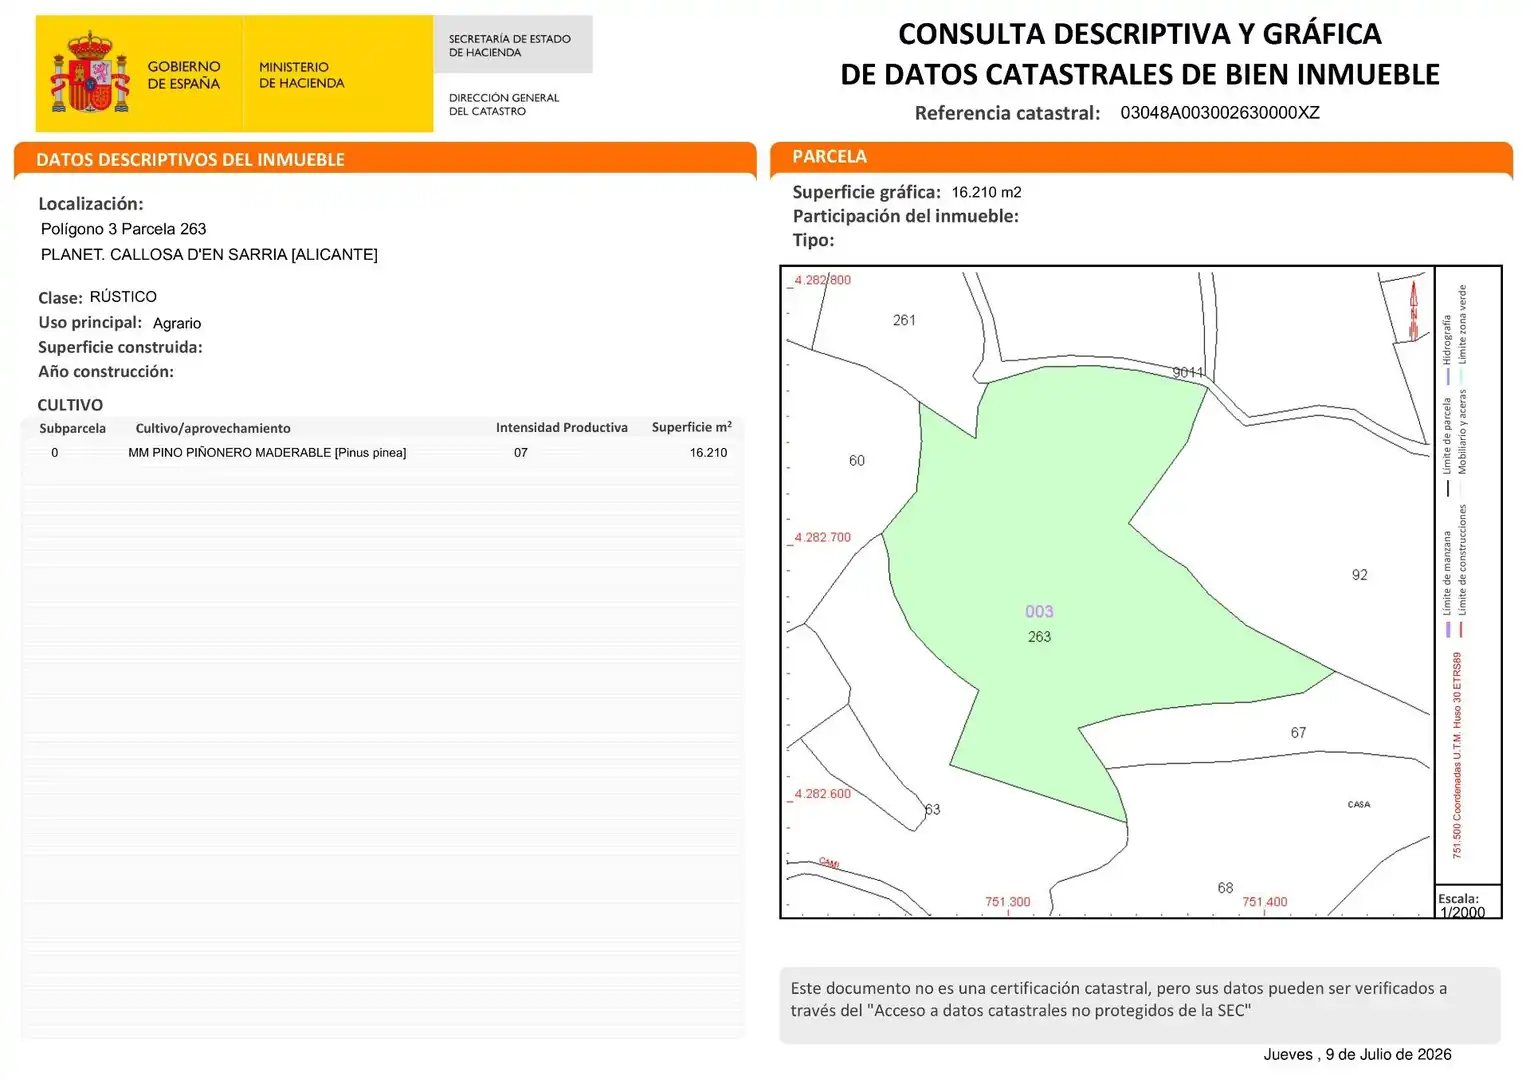Screen dimensions: 1530x1080
Task: Click the north arrow on the map
Action: (x=1413, y=311)
